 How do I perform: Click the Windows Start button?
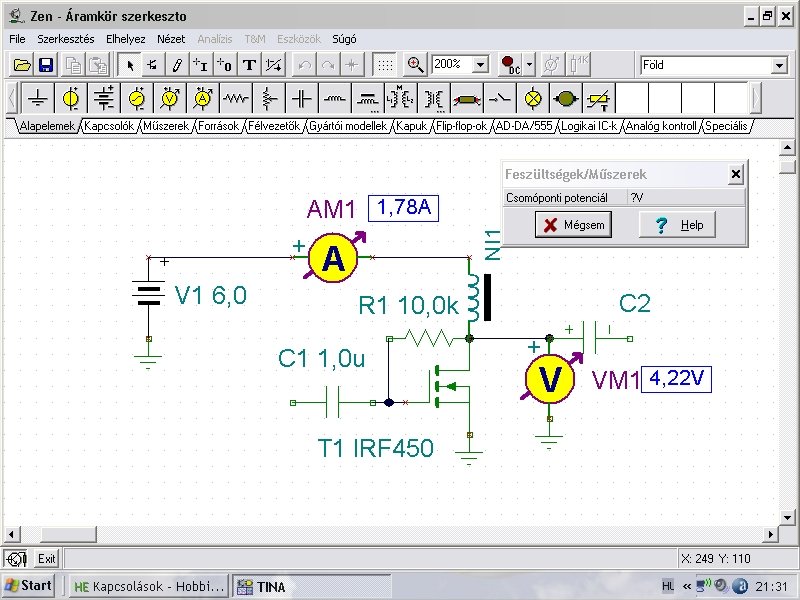click(29, 585)
